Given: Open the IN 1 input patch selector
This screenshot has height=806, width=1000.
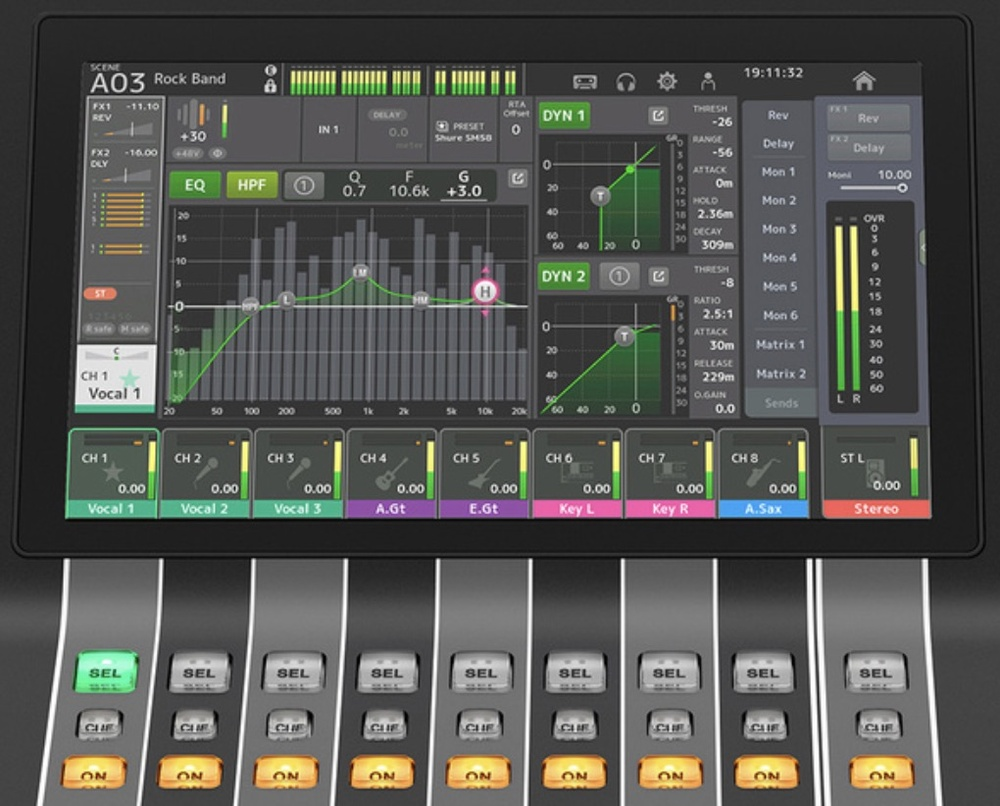Looking at the screenshot, I should [x=329, y=130].
